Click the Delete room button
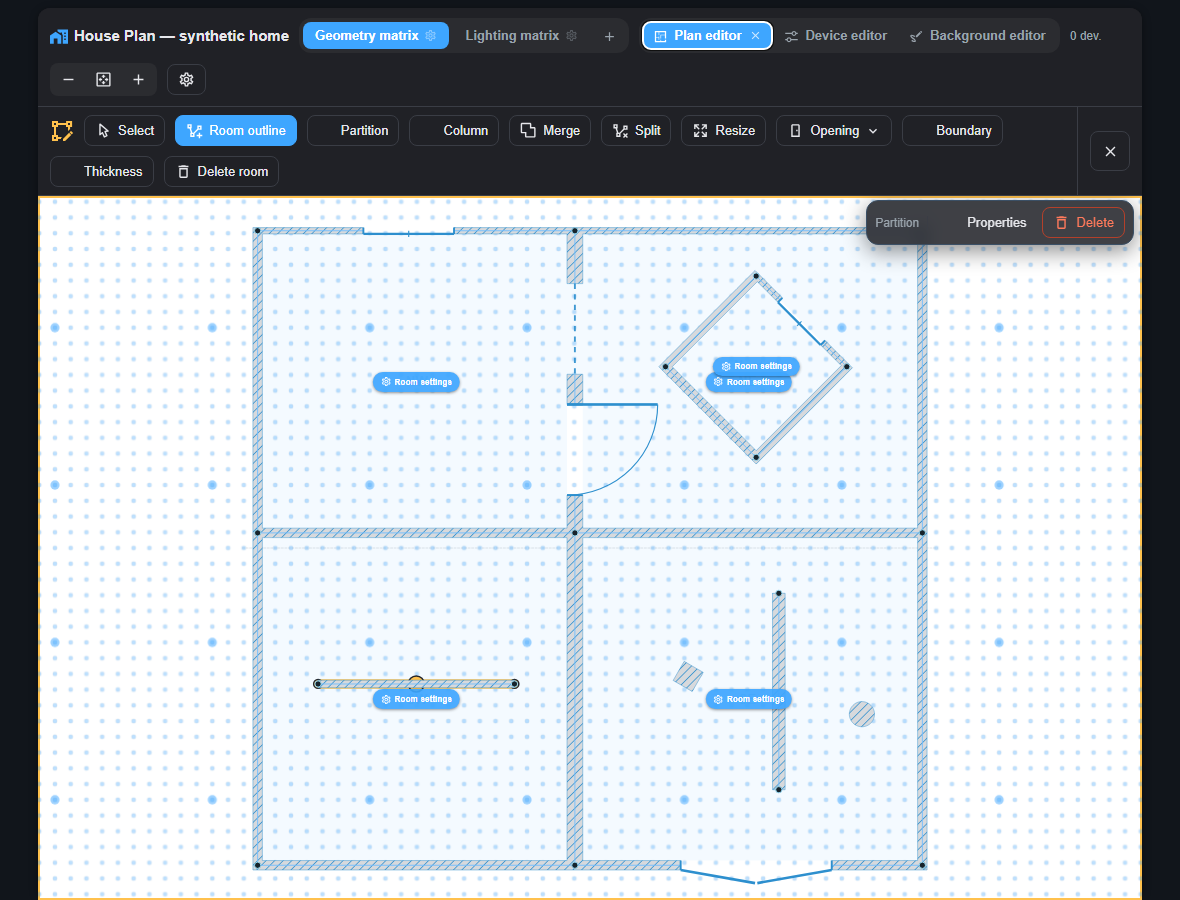Viewport: 1180px width, 900px height. point(222,172)
